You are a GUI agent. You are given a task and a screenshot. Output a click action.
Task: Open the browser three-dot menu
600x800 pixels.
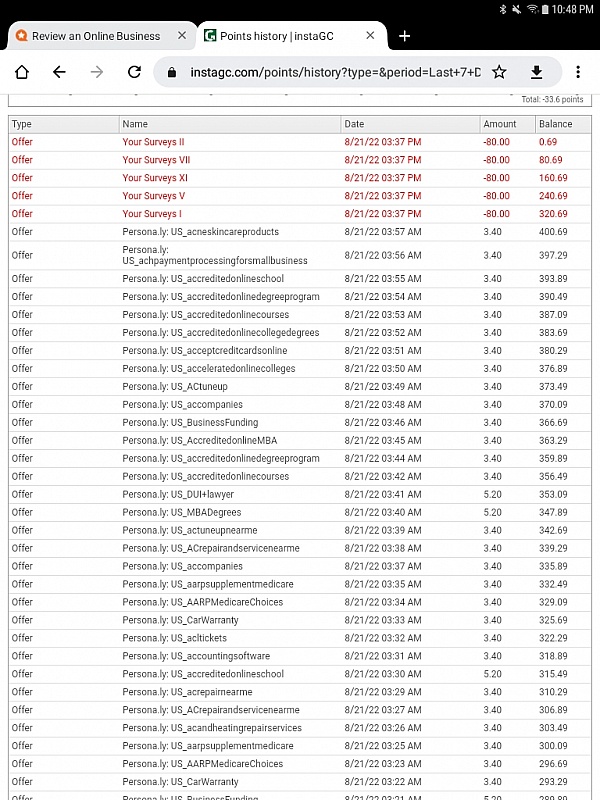[x=578, y=72]
